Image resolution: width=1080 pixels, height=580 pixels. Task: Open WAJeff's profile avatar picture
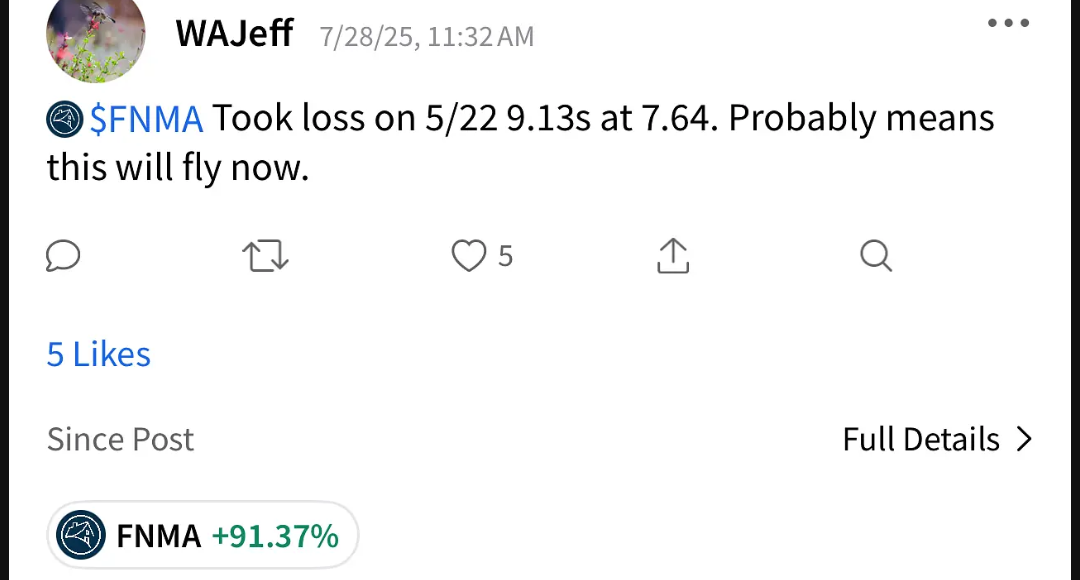[x=96, y=36]
